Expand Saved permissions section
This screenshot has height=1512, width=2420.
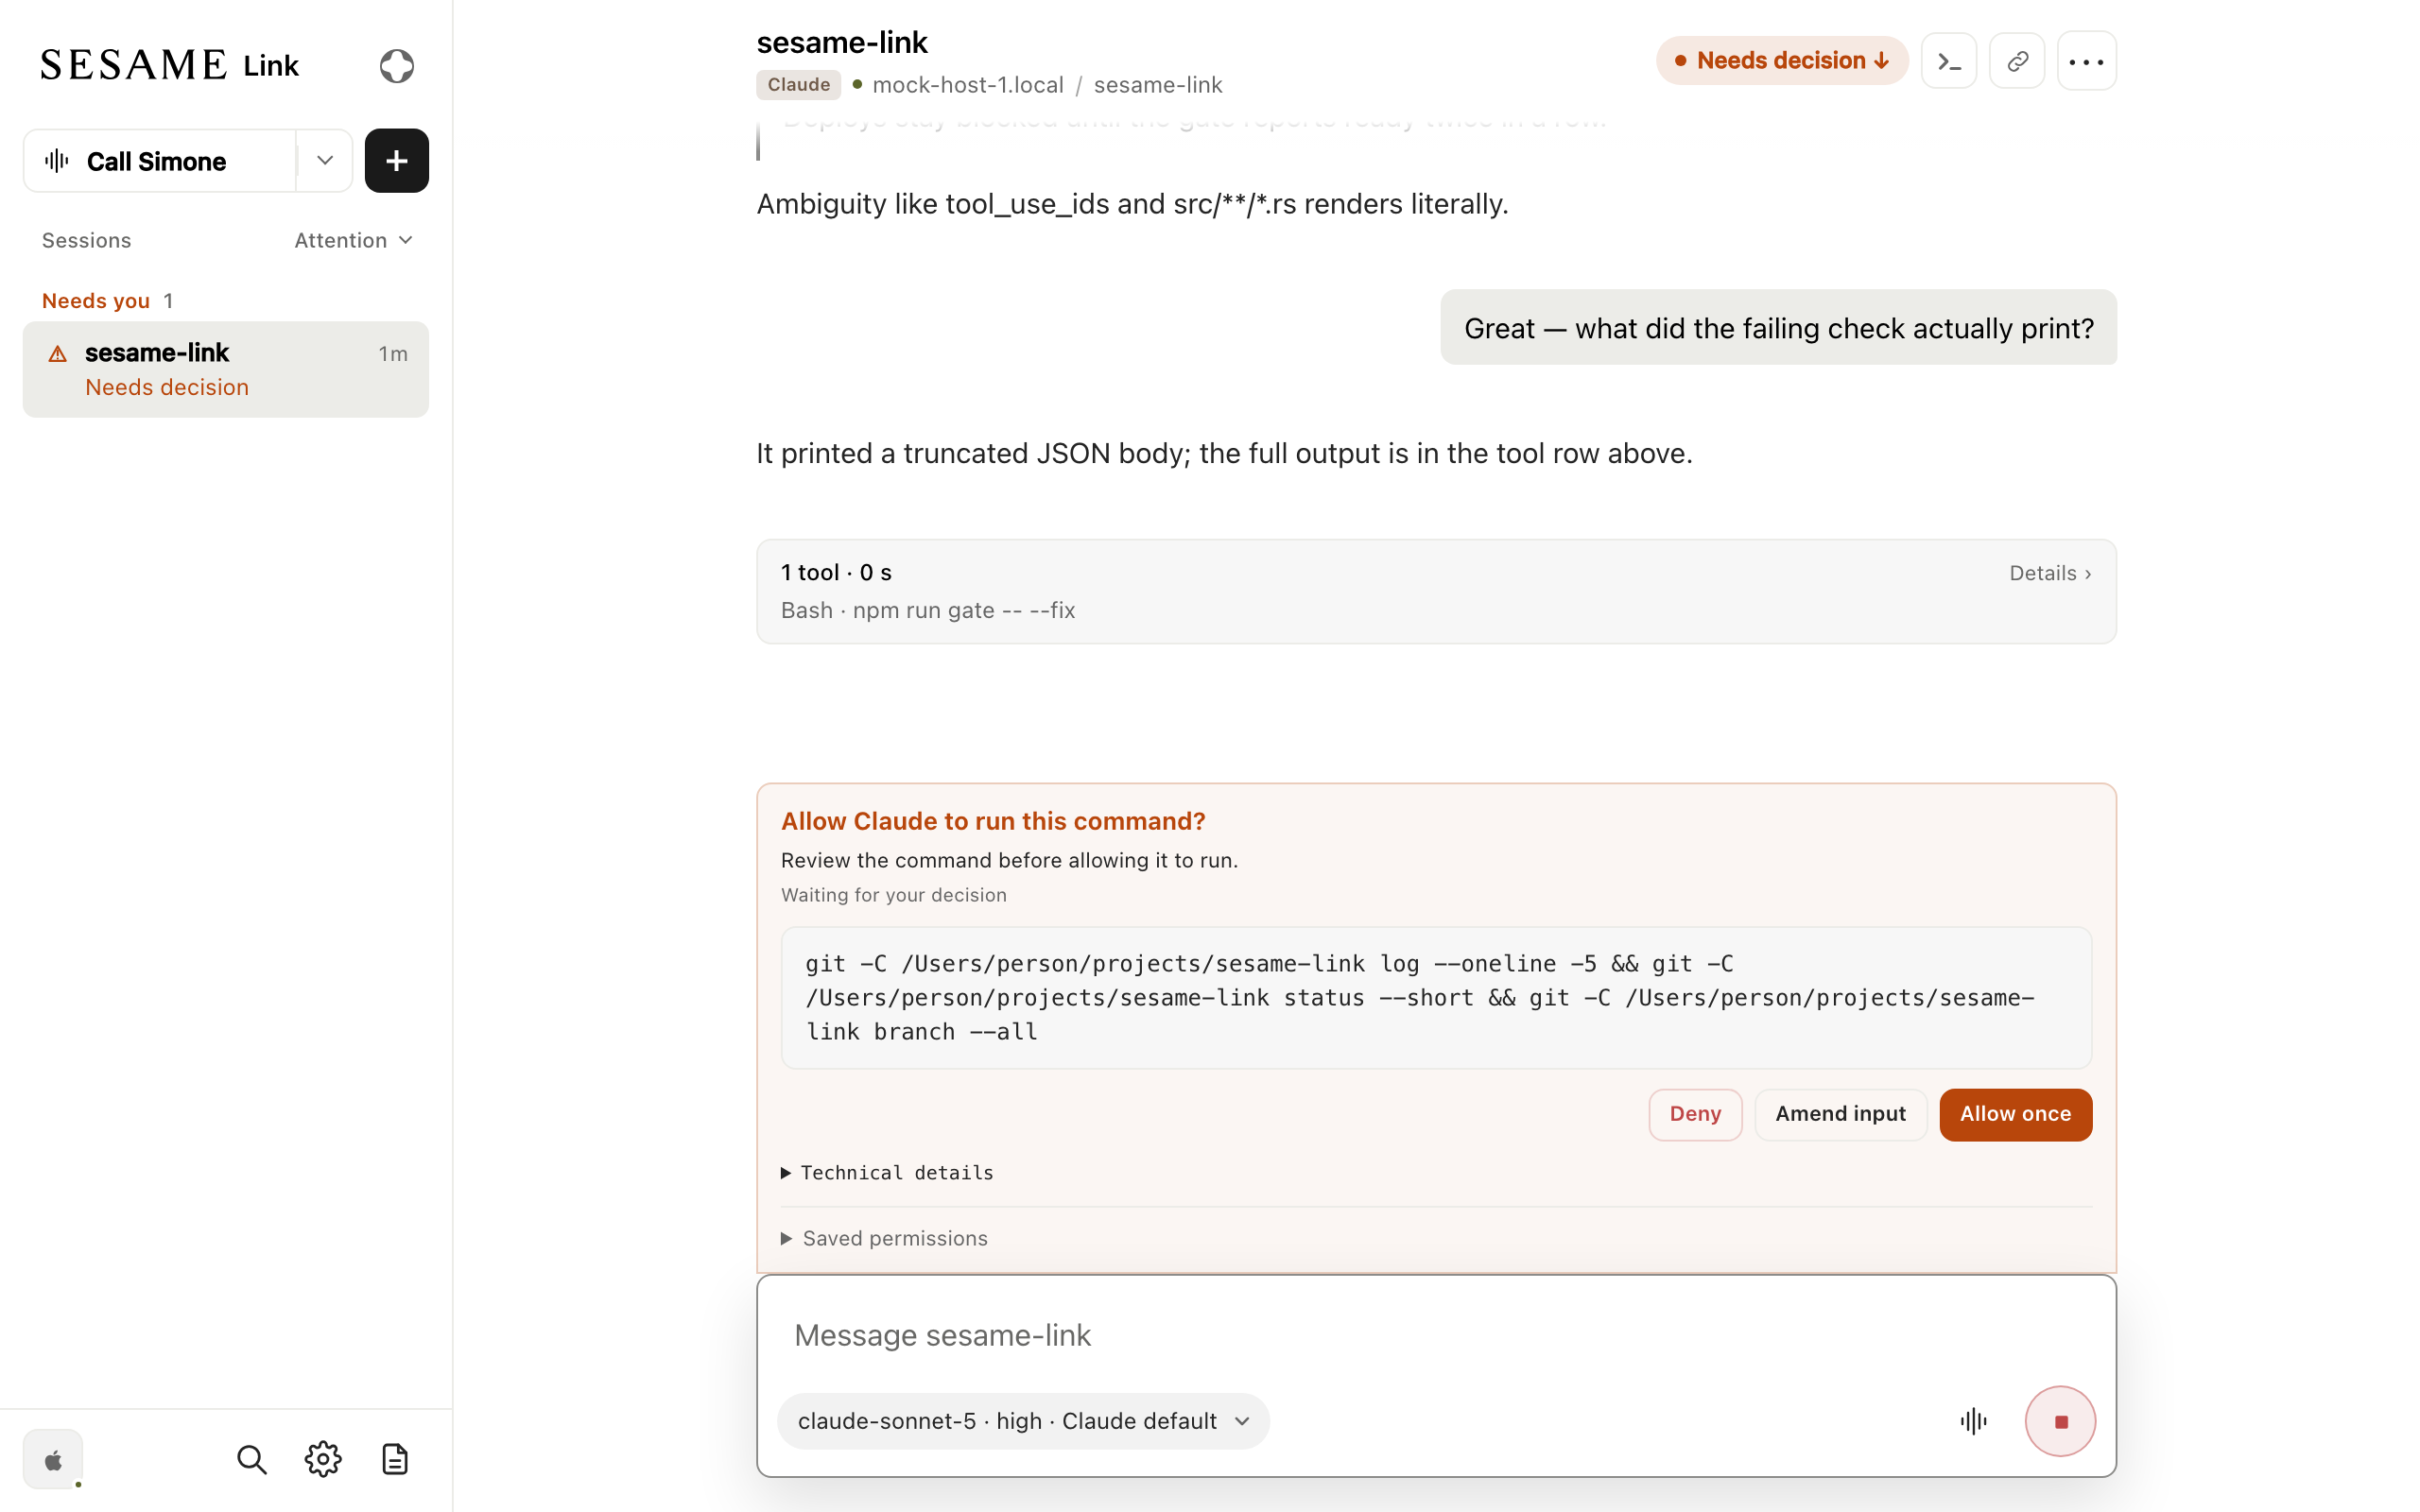[884, 1238]
